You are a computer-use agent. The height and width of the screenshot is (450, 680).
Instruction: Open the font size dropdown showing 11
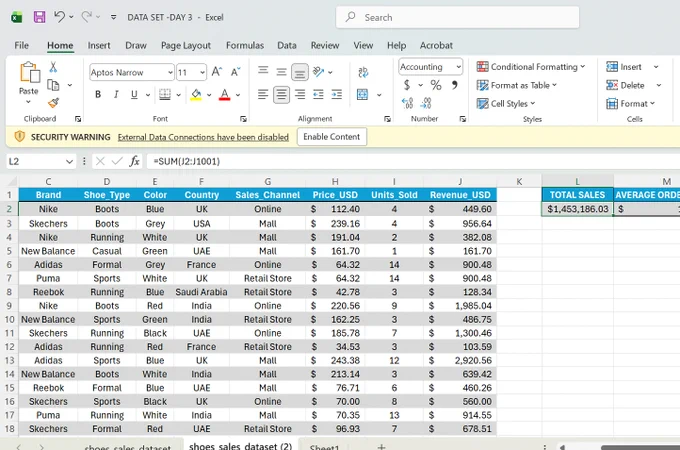click(x=203, y=72)
